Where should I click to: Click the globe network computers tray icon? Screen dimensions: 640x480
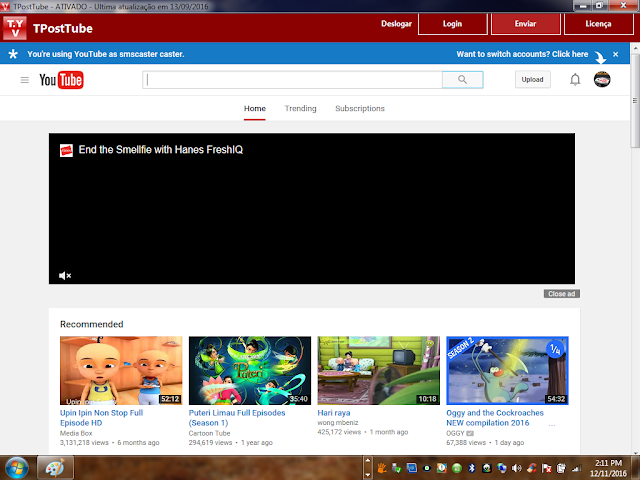[502, 468]
